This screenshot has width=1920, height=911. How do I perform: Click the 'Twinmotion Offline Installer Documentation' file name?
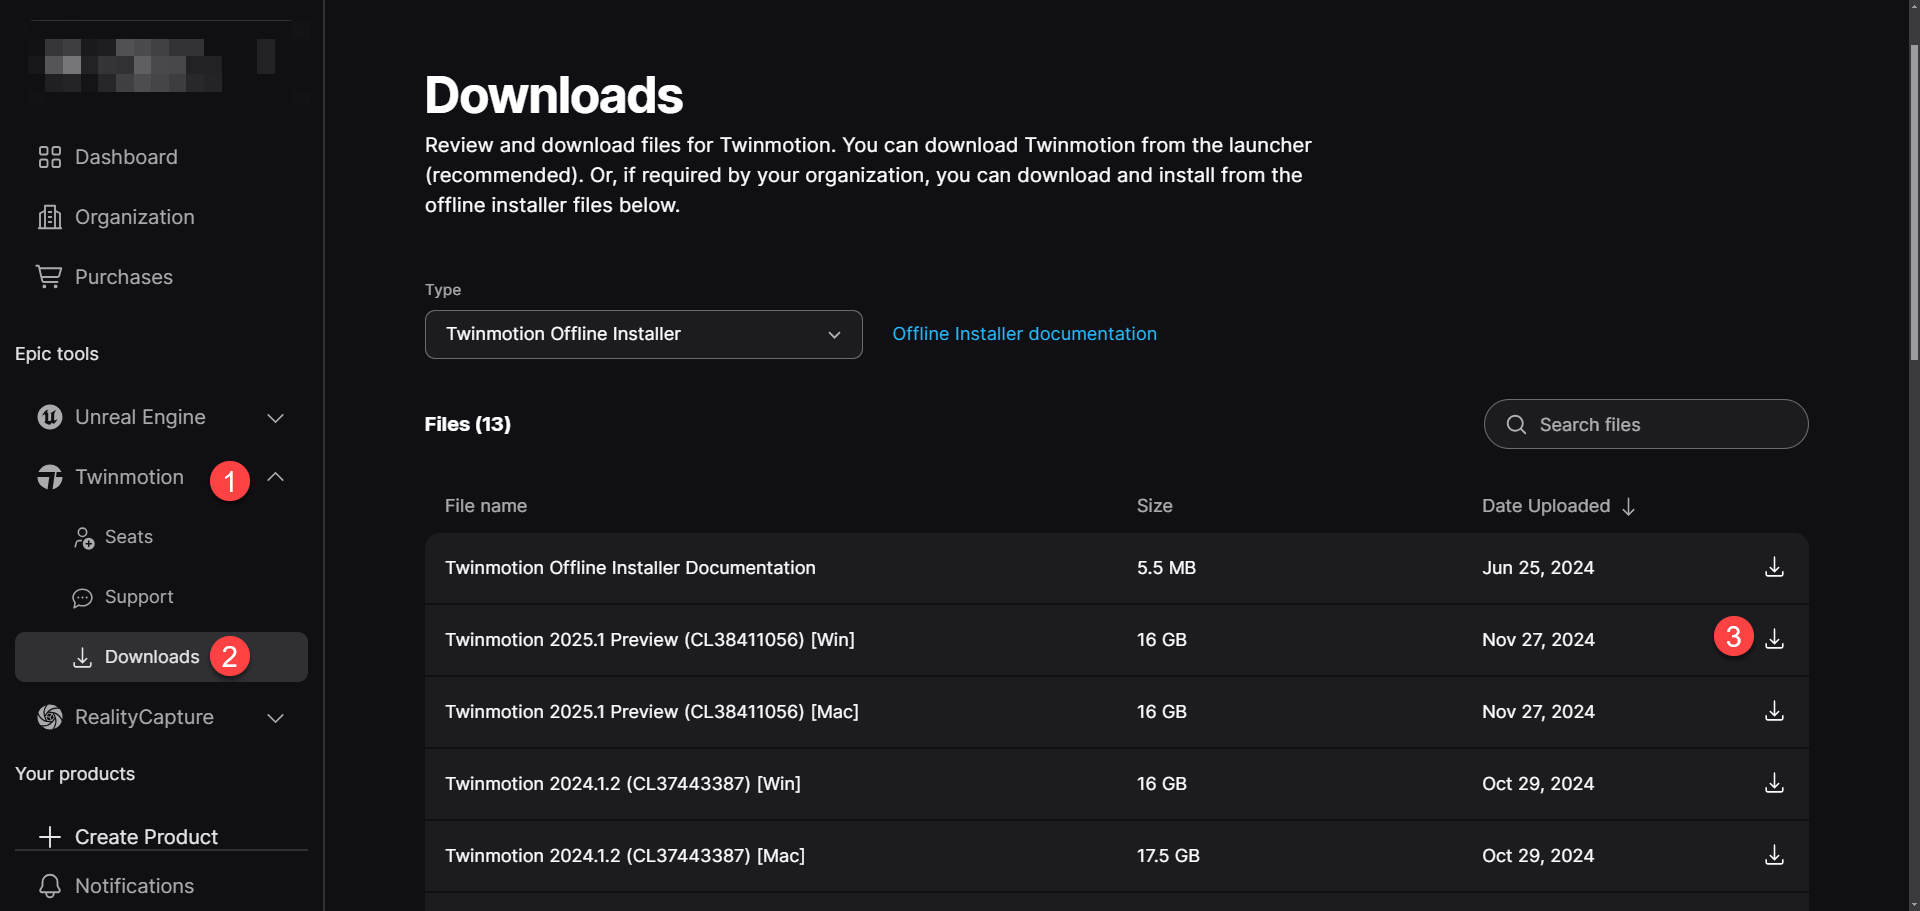[x=630, y=568]
